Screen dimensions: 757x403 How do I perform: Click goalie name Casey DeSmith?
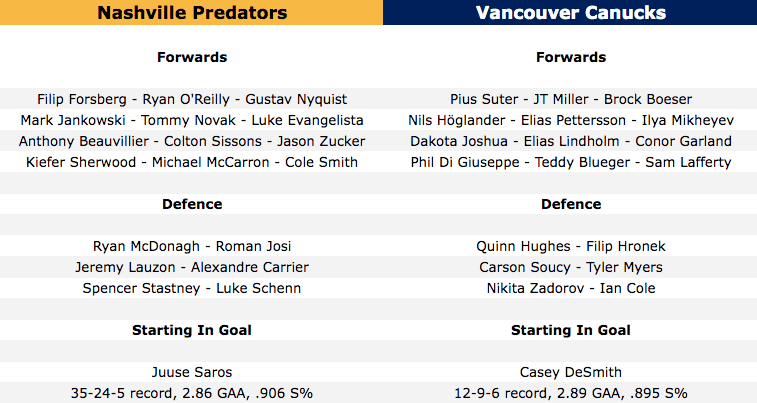click(x=570, y=372)
